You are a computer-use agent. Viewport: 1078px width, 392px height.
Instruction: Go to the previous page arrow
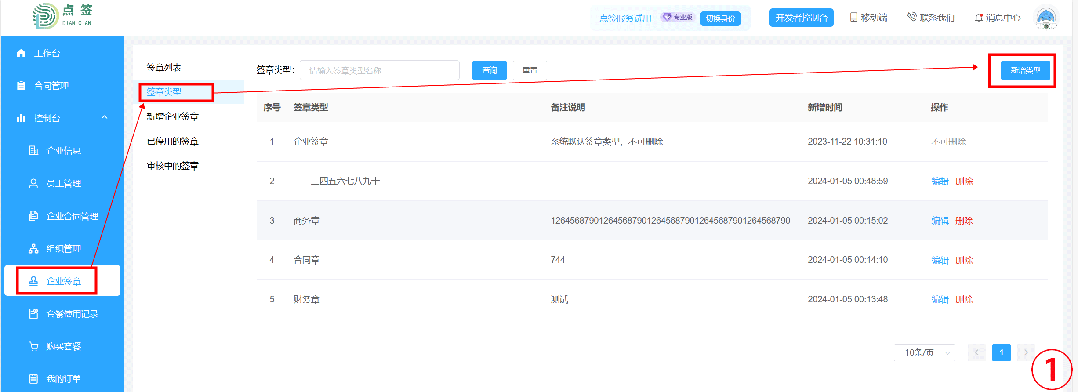[x=977, y=352]
